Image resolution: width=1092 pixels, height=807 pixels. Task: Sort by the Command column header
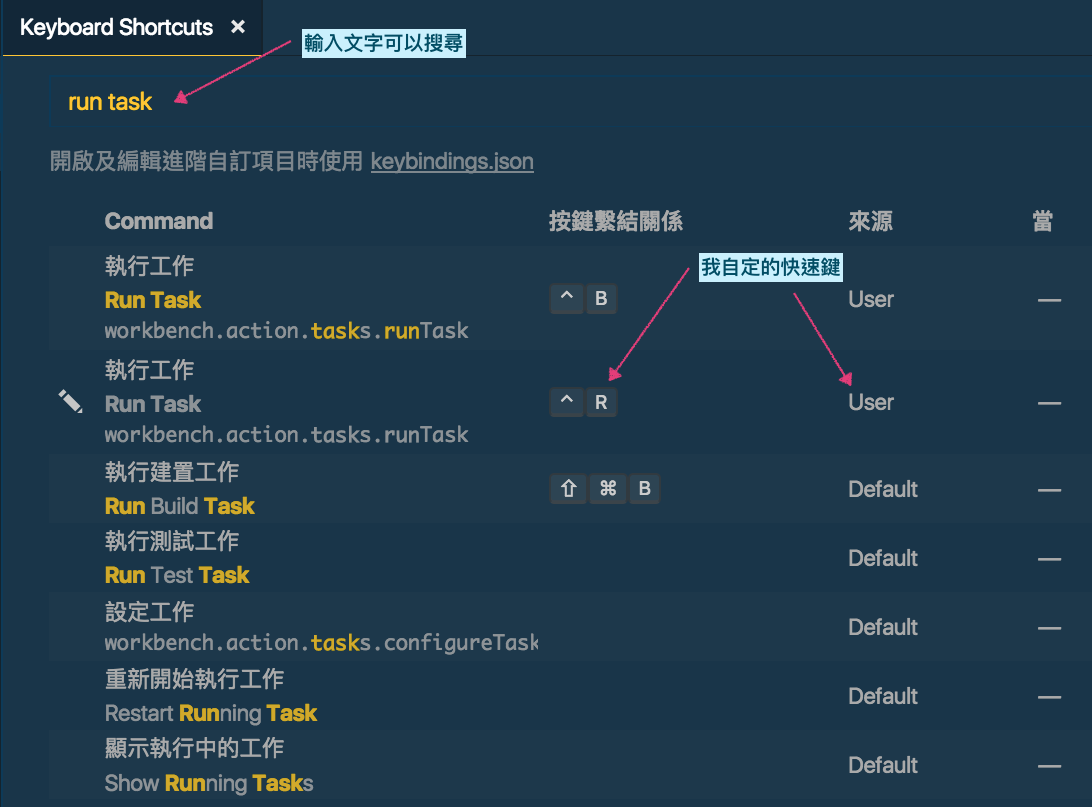click(x=159, y=221)
